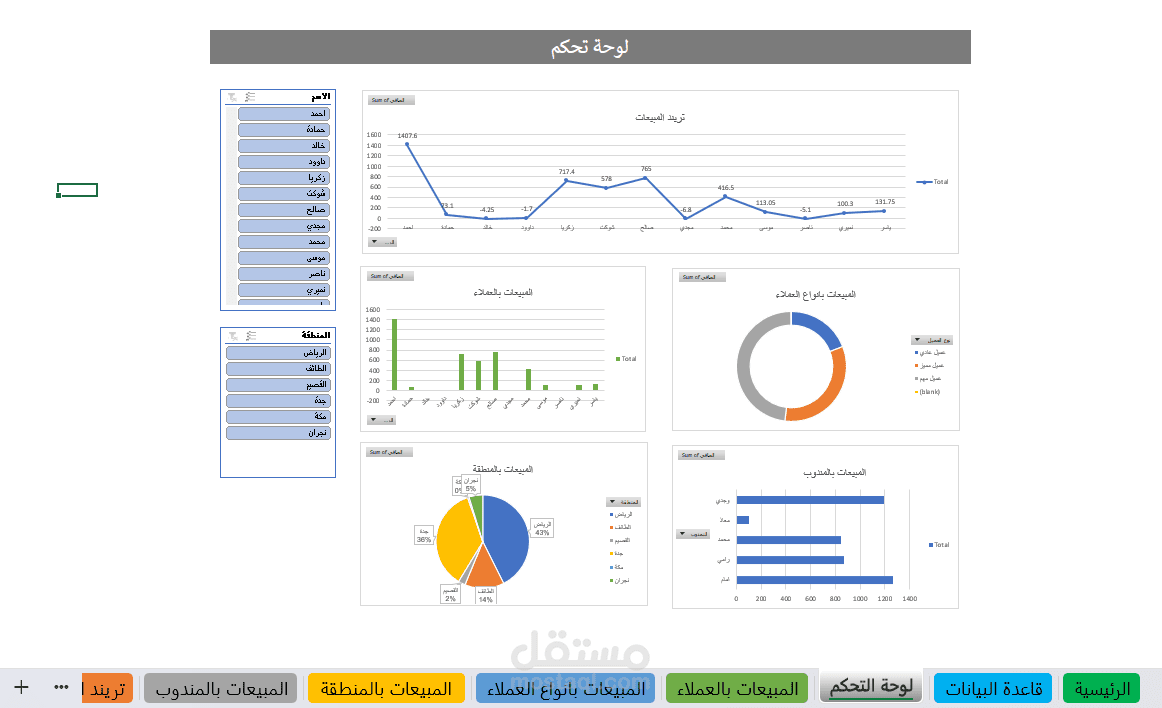Filter the name slicer by صالح
This screenshot has height=708, width=1162.
[x=284, y=210]
